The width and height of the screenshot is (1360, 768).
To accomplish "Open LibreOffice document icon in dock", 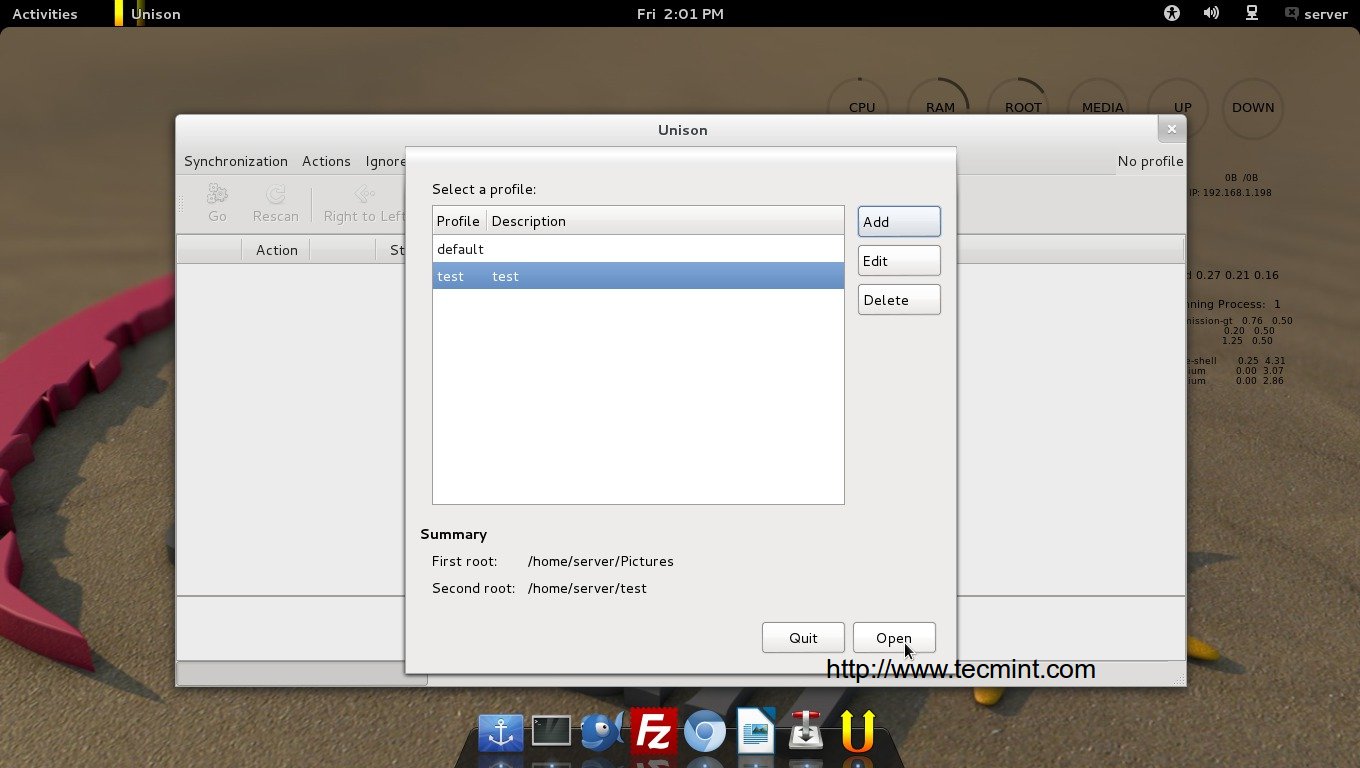I will 756,732.
